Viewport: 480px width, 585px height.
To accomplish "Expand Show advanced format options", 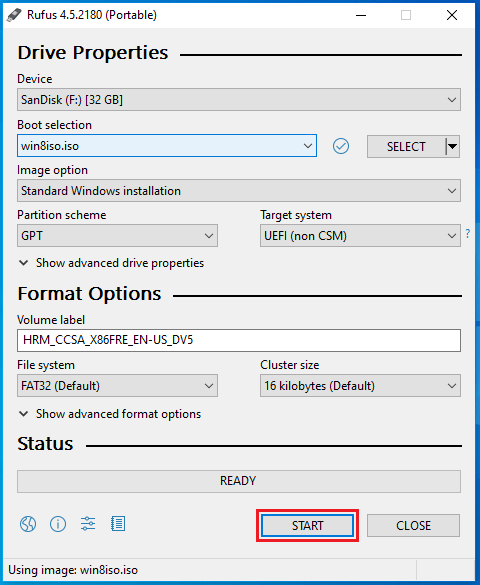I will (110, 414).
